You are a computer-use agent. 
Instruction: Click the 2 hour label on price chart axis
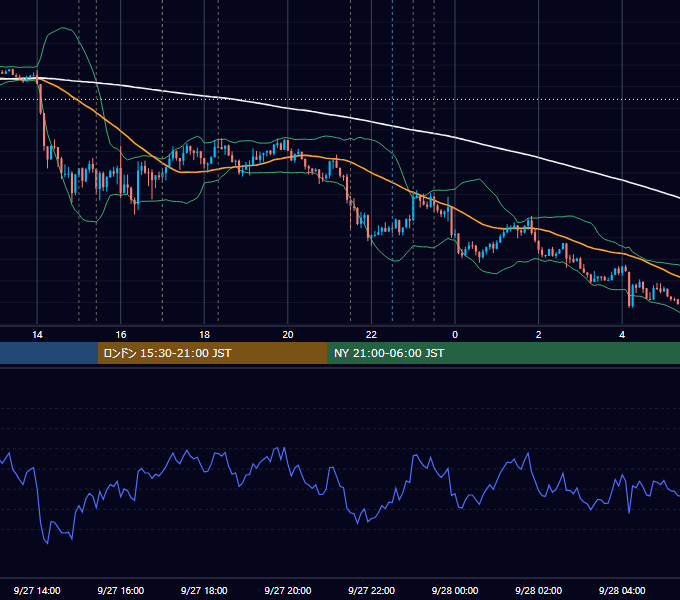pyautogui.click(x=539, y=335)
